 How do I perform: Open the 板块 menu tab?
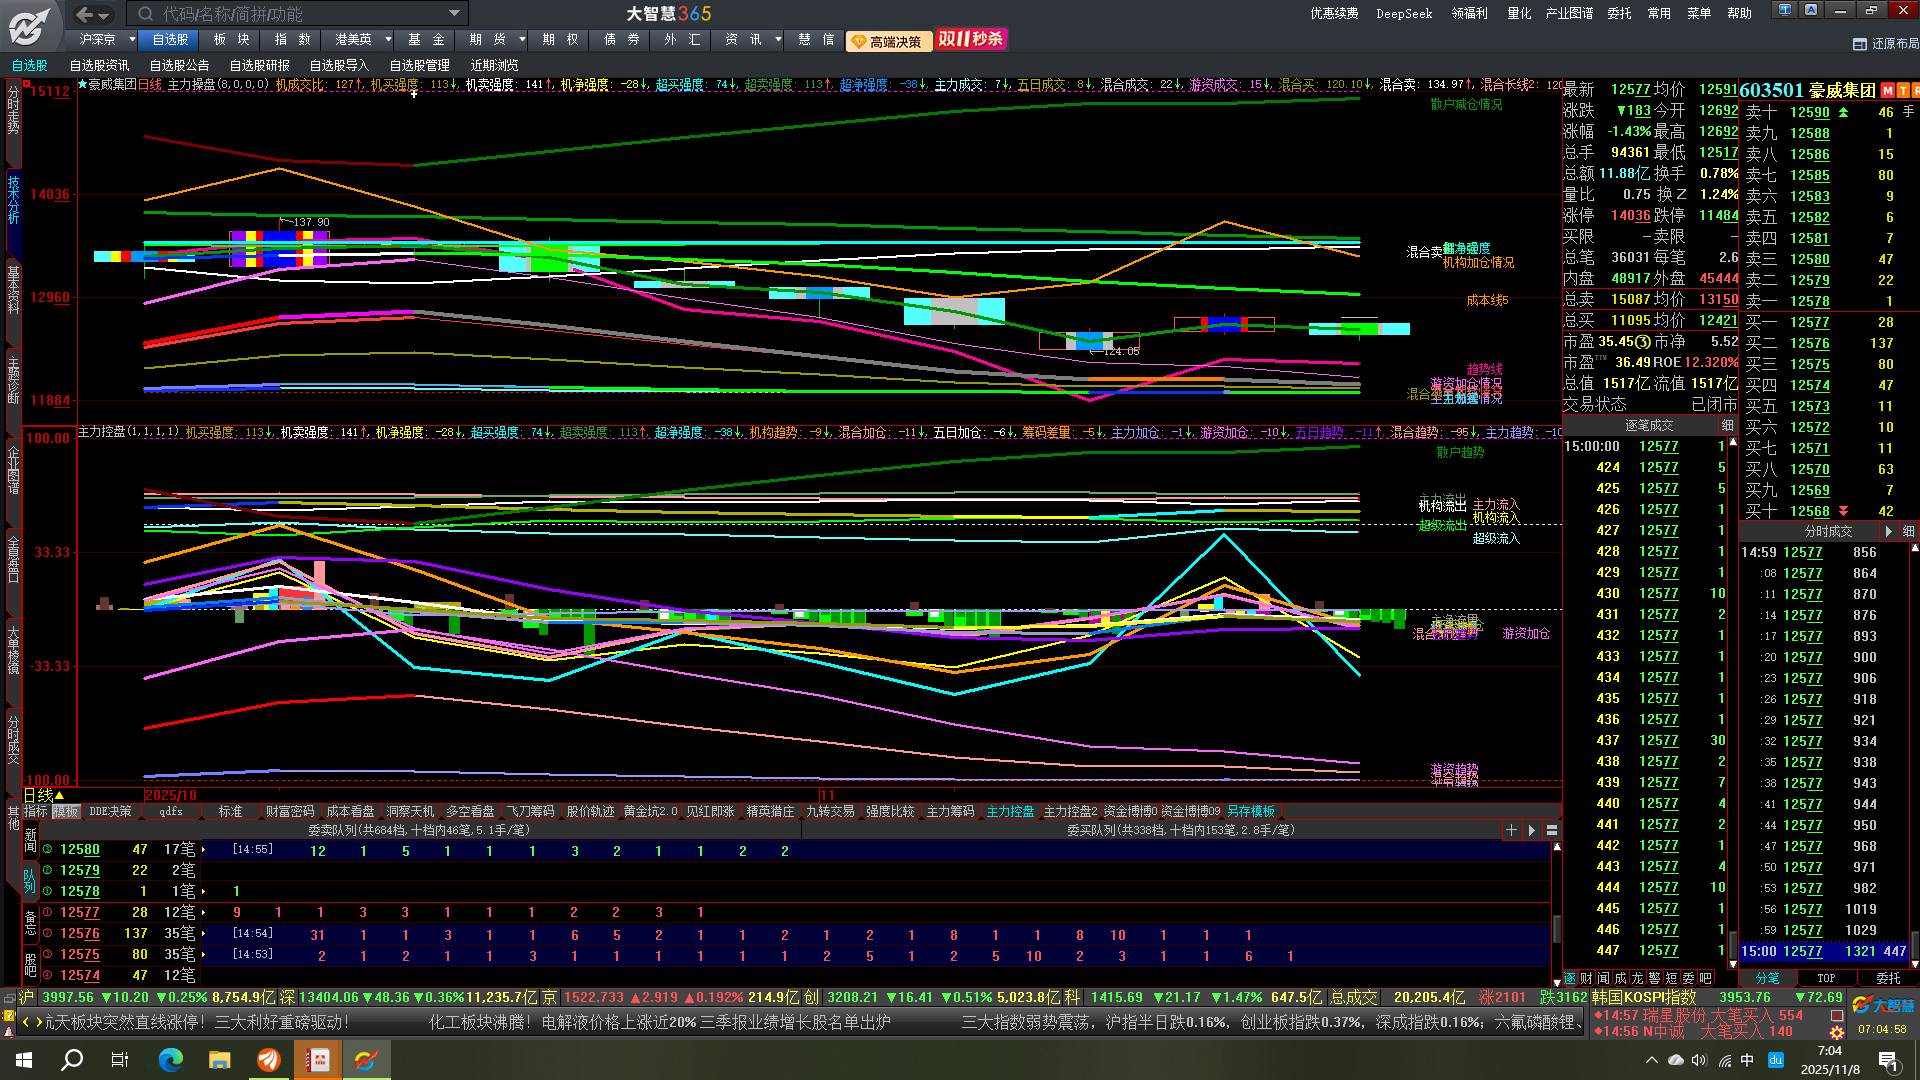pos(231,40)
